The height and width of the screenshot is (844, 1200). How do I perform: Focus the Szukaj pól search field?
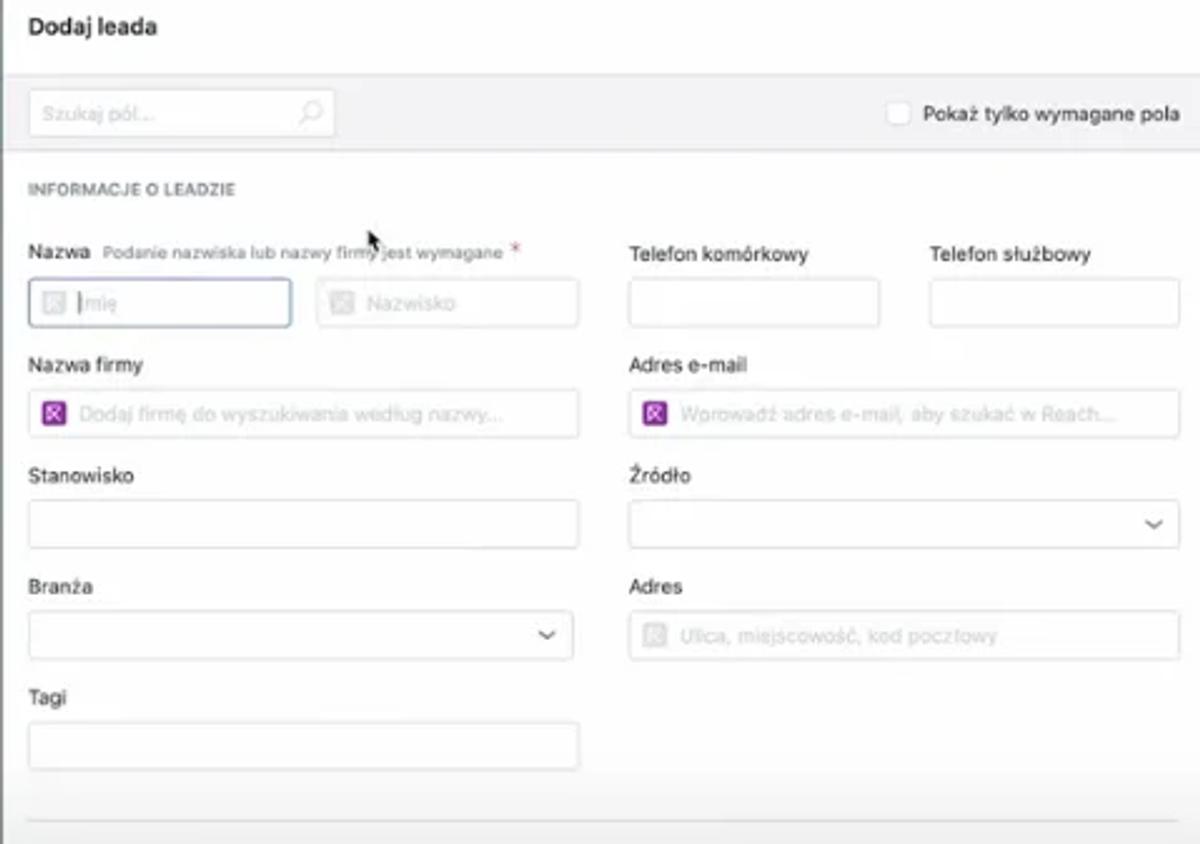[x=182, y=114]
